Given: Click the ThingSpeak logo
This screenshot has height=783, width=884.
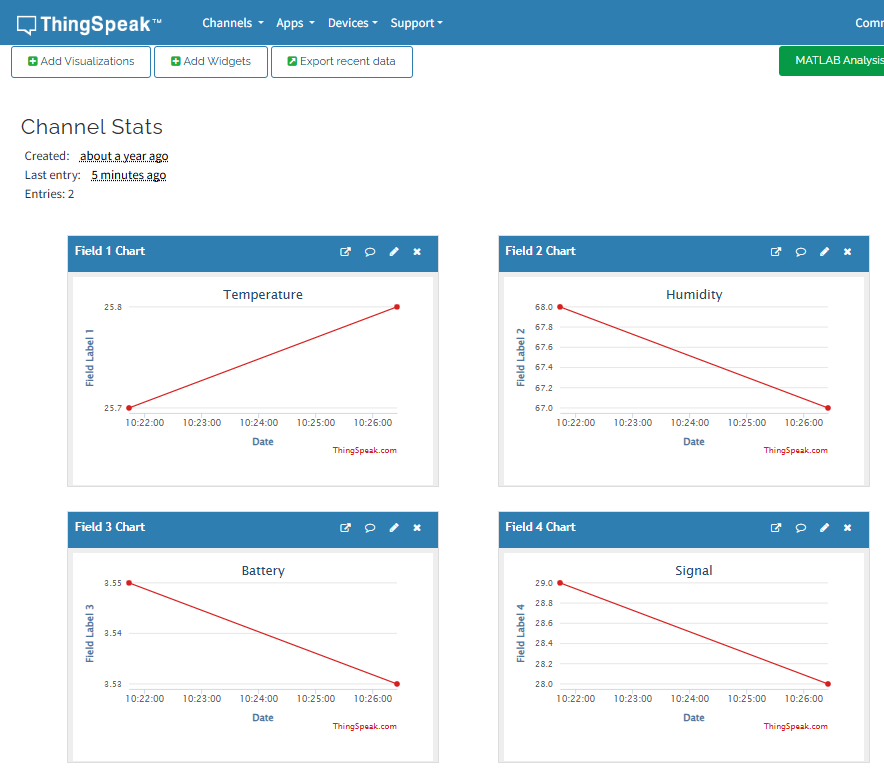Looking at the screenshot, I should (89, 24).
